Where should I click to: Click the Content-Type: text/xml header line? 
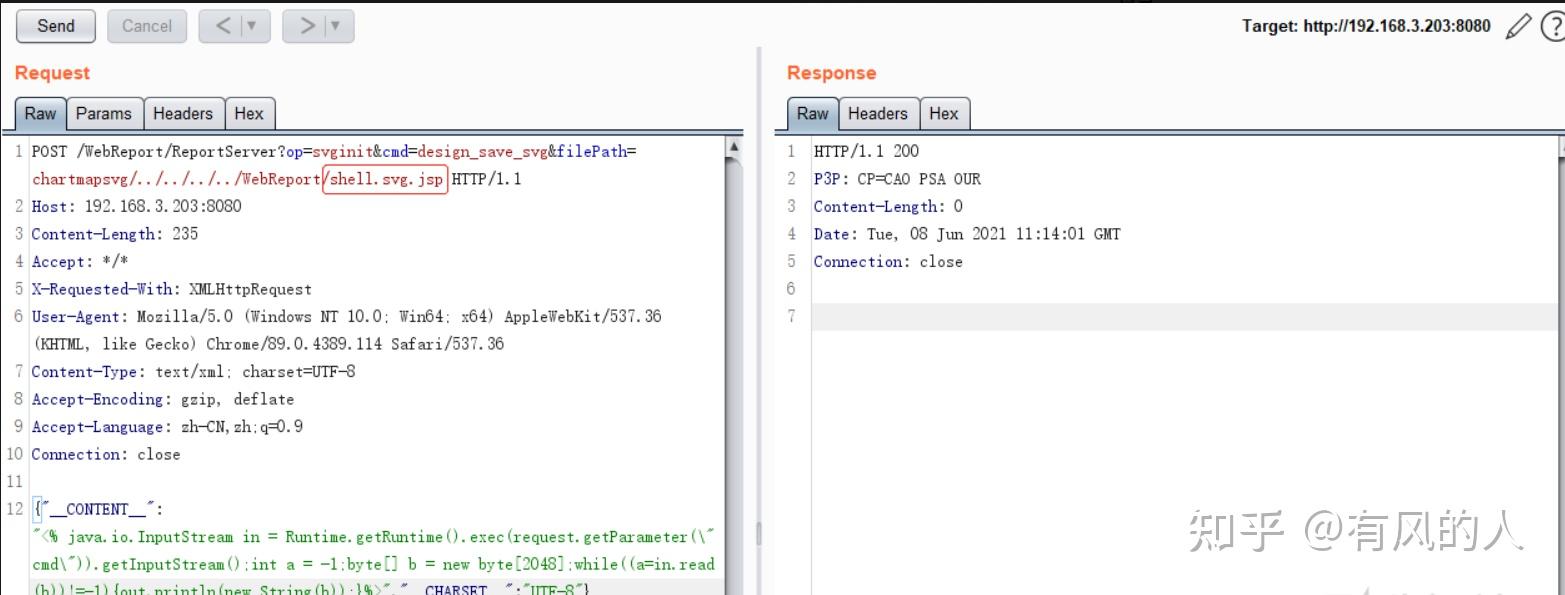coord(193,372)
